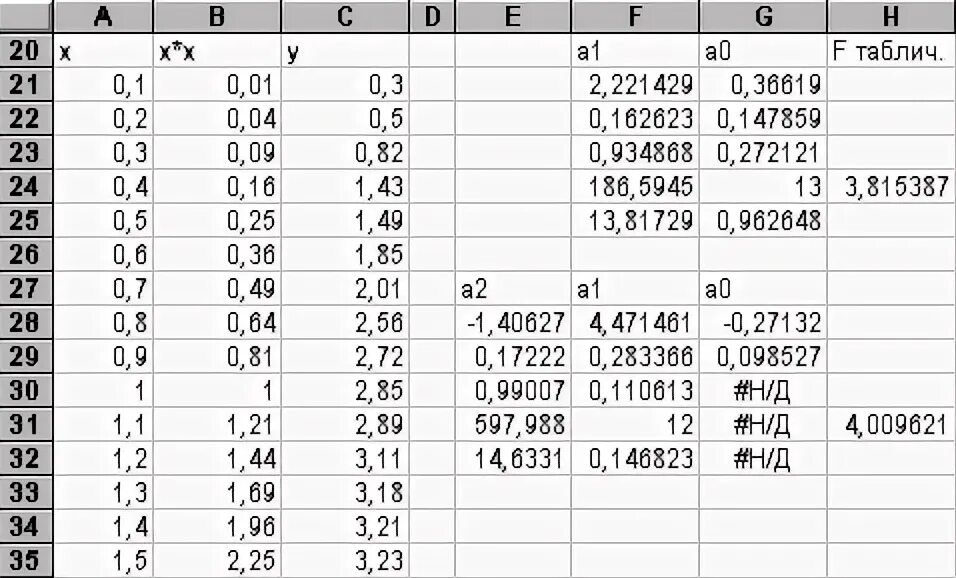Select cell with value 0,110613

tap(635, 390)
